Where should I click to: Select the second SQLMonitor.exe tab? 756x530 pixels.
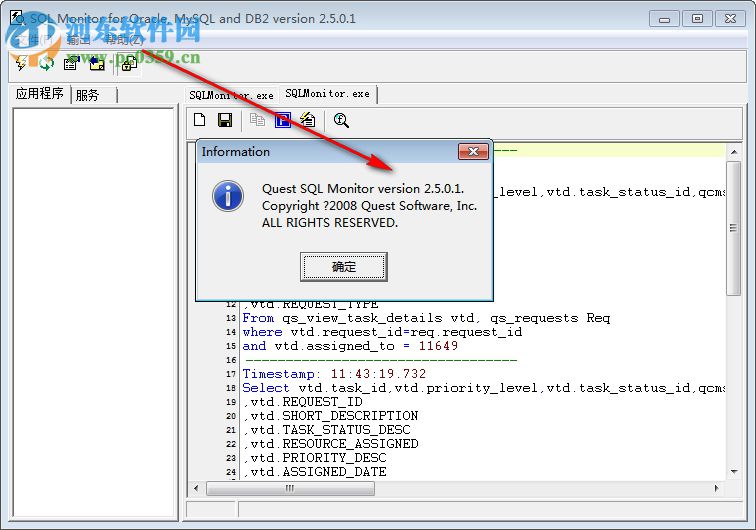coord(327,94)
